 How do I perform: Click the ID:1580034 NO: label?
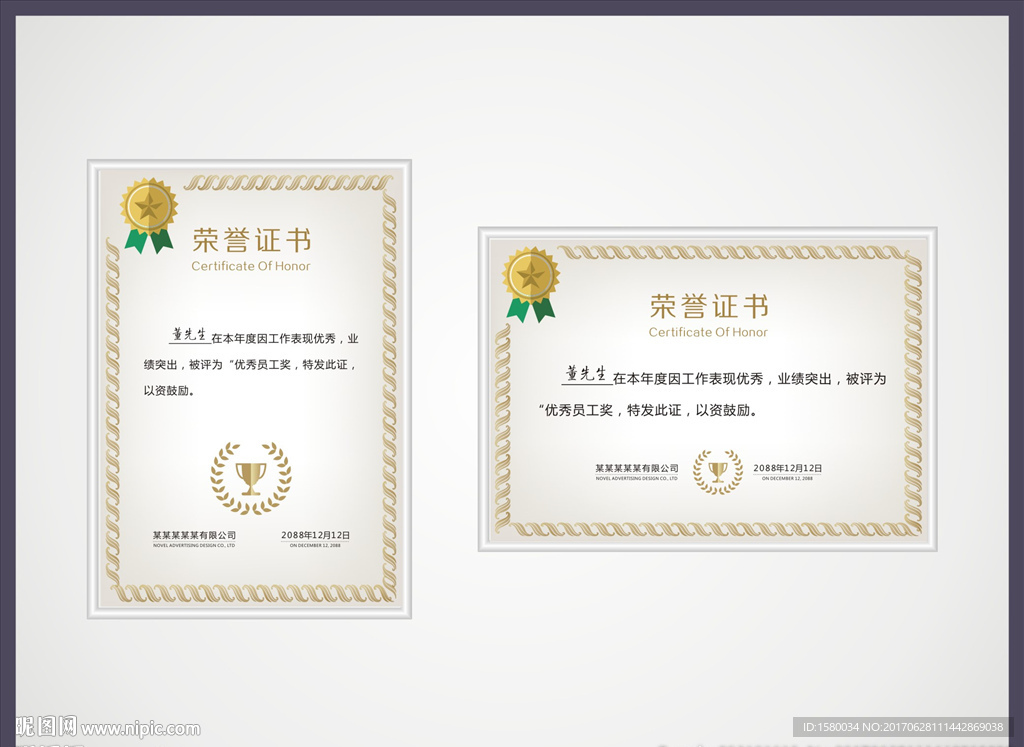902,727
